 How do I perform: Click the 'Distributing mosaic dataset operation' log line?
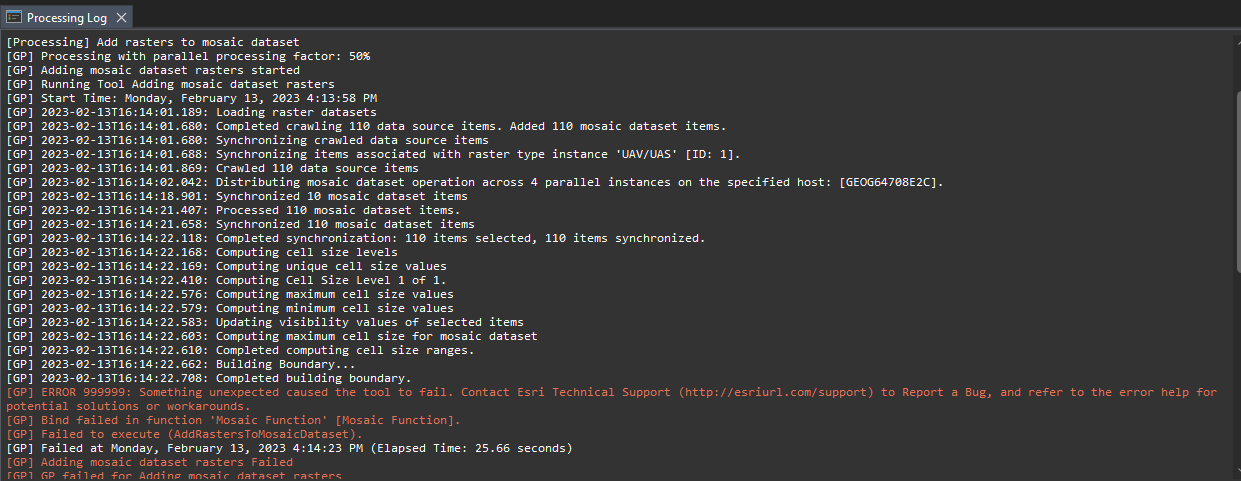click(475, 182)
